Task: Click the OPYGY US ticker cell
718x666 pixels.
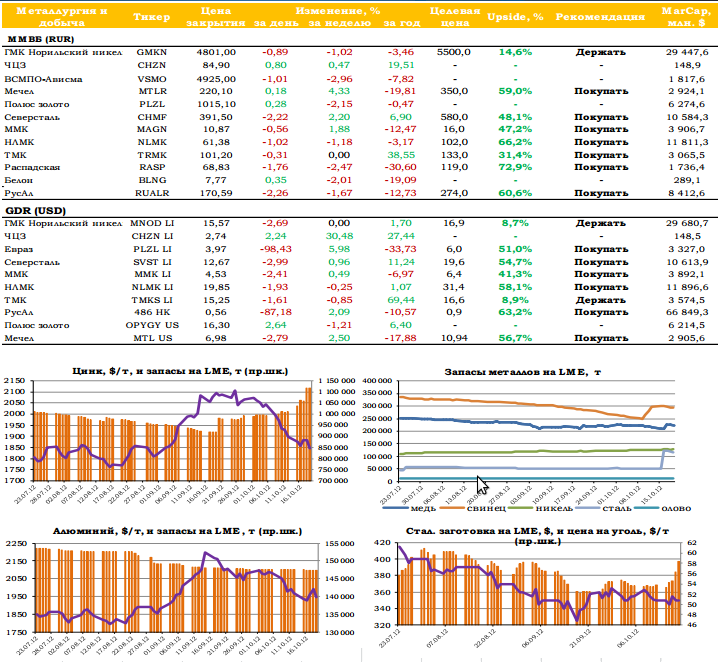Action: coord(152,325)
